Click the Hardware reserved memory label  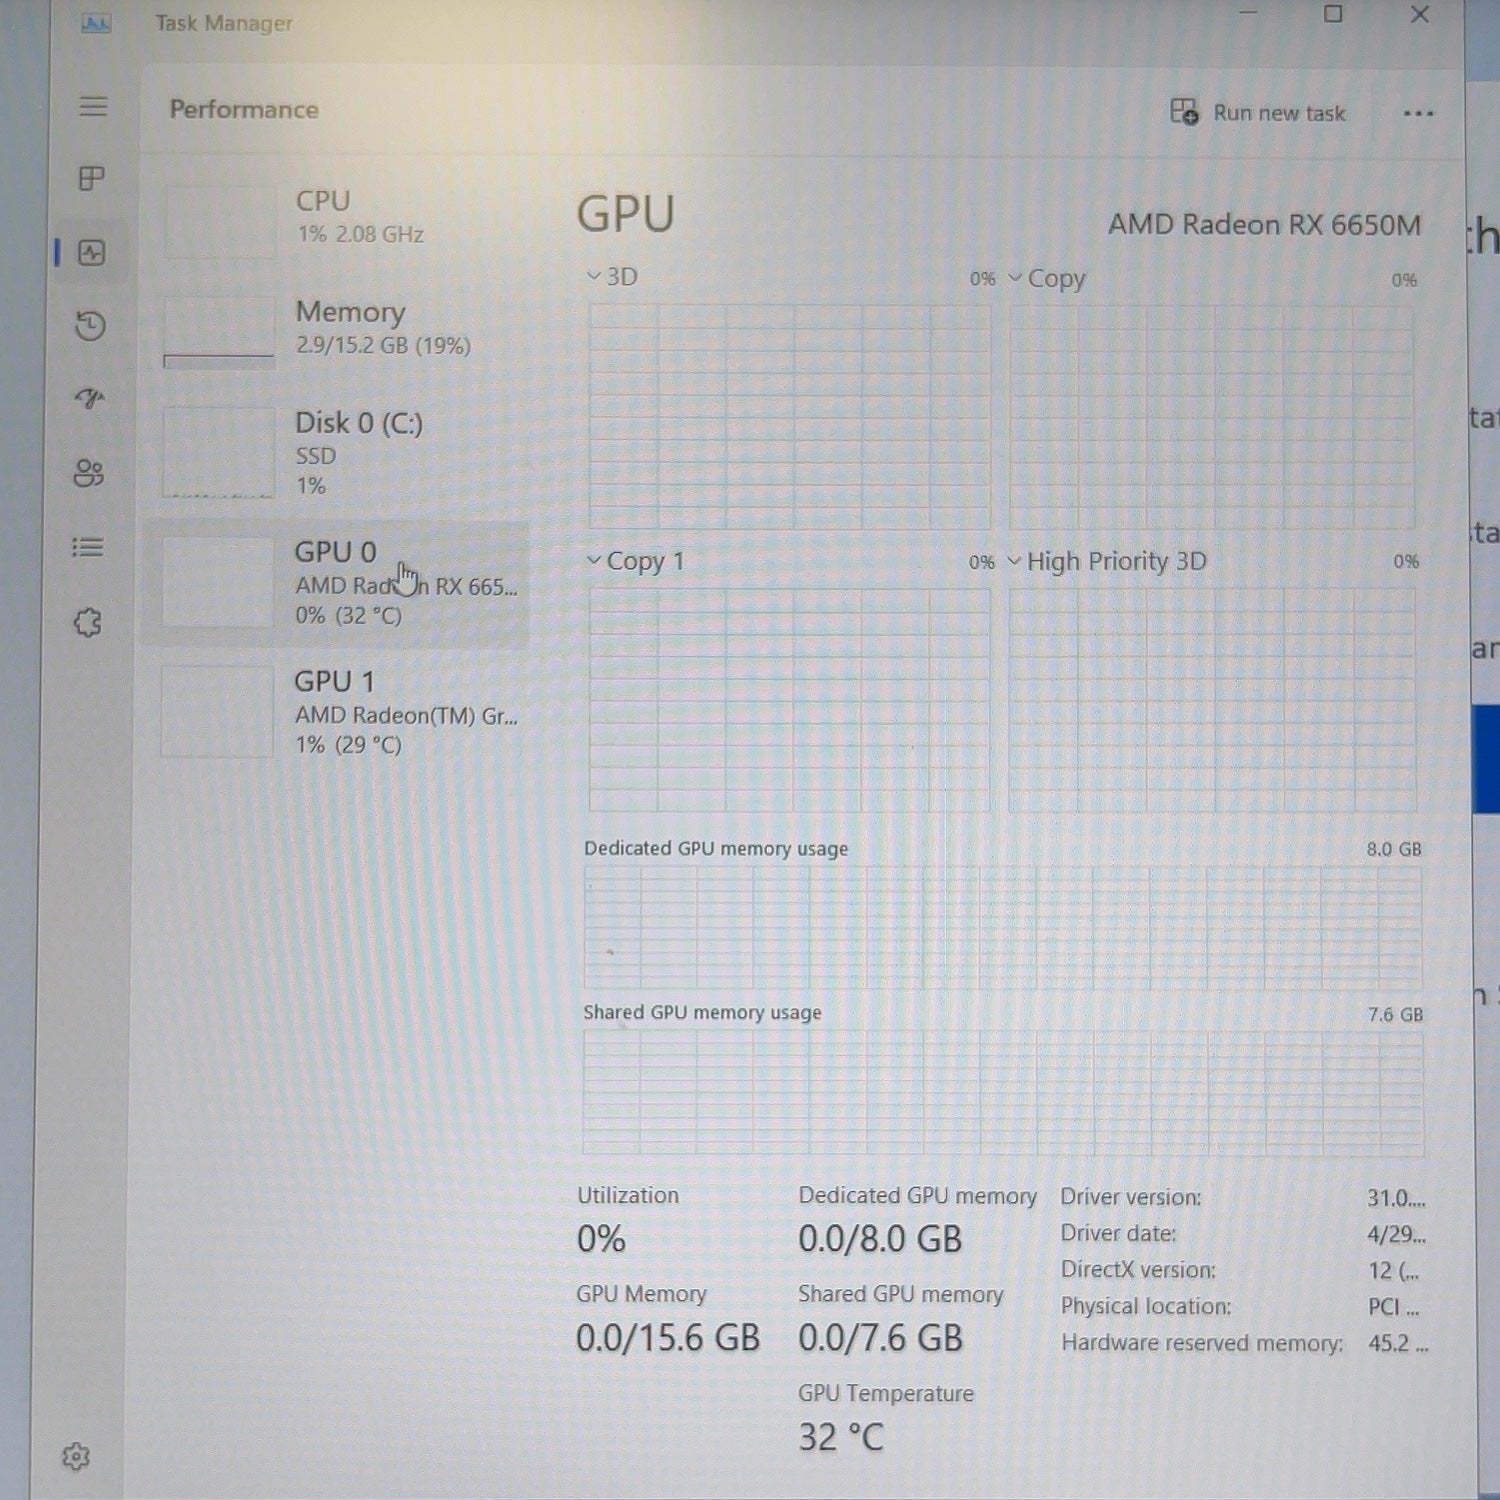(1202, 1343)
